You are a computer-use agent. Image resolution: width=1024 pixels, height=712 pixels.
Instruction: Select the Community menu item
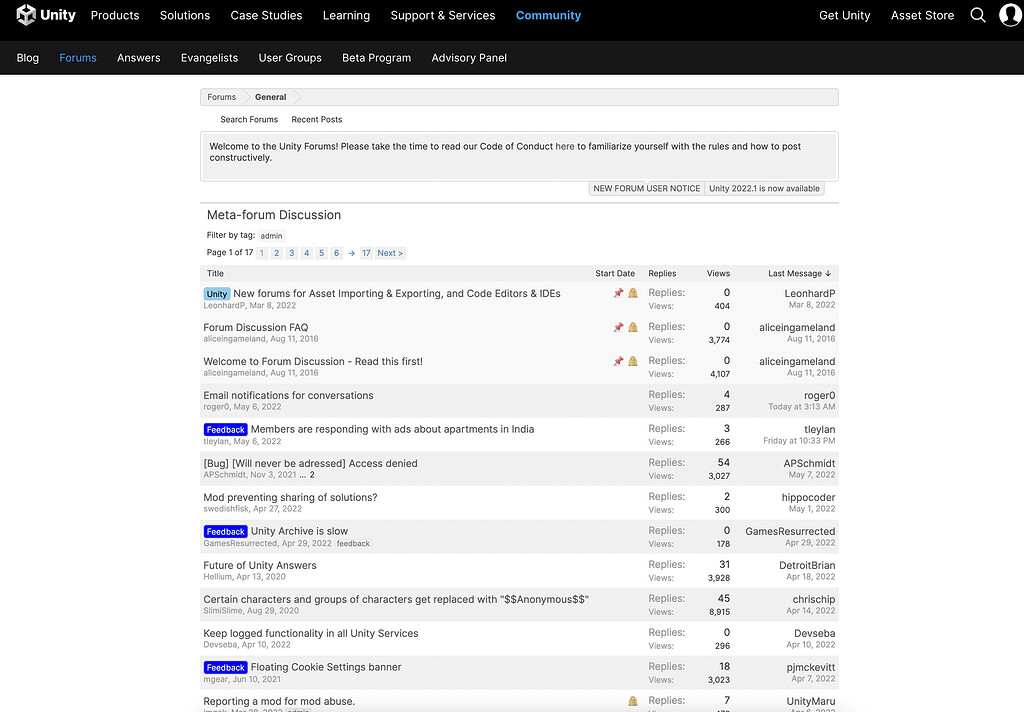click(548, 15)
